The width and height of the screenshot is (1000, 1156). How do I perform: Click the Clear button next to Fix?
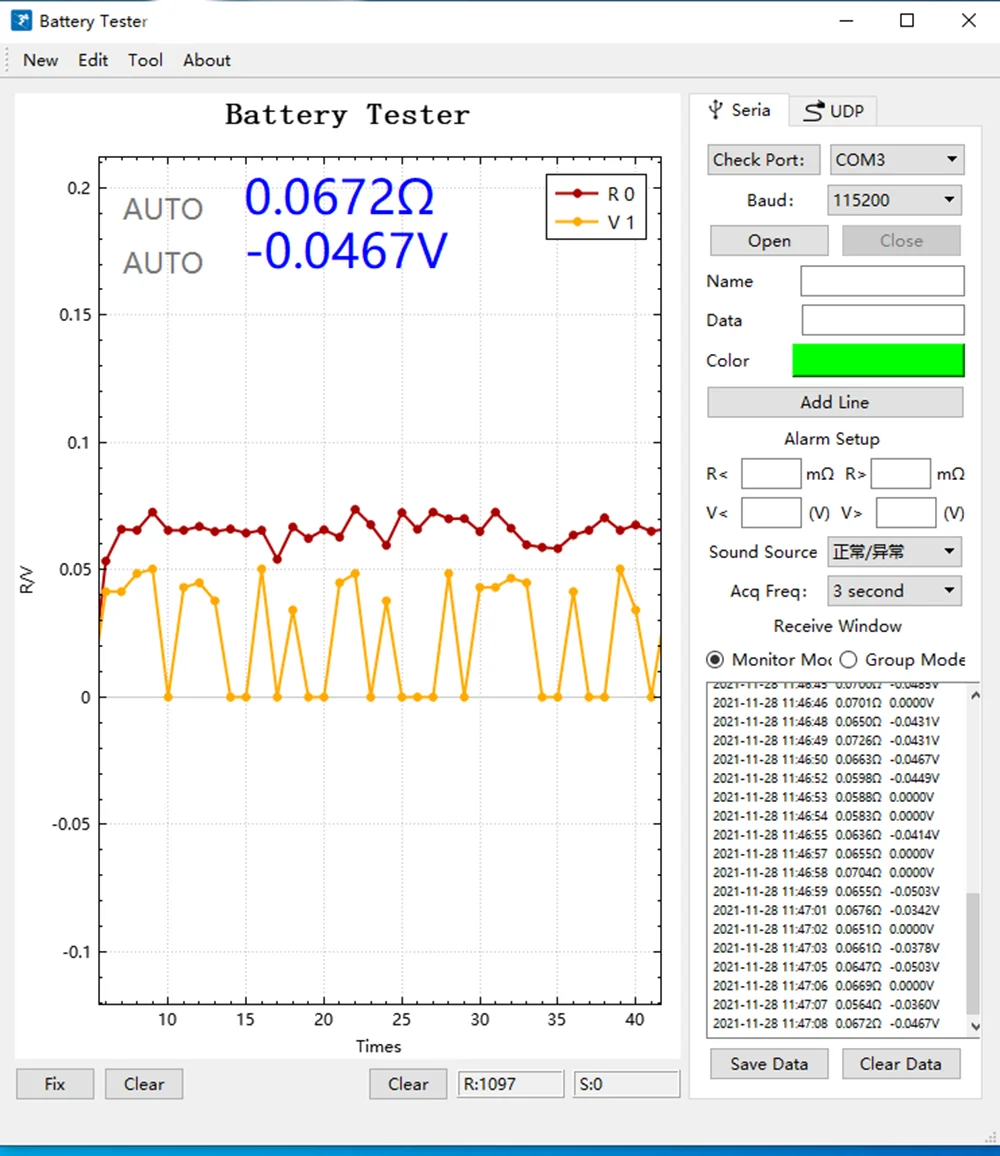(x=144, y=1084)
